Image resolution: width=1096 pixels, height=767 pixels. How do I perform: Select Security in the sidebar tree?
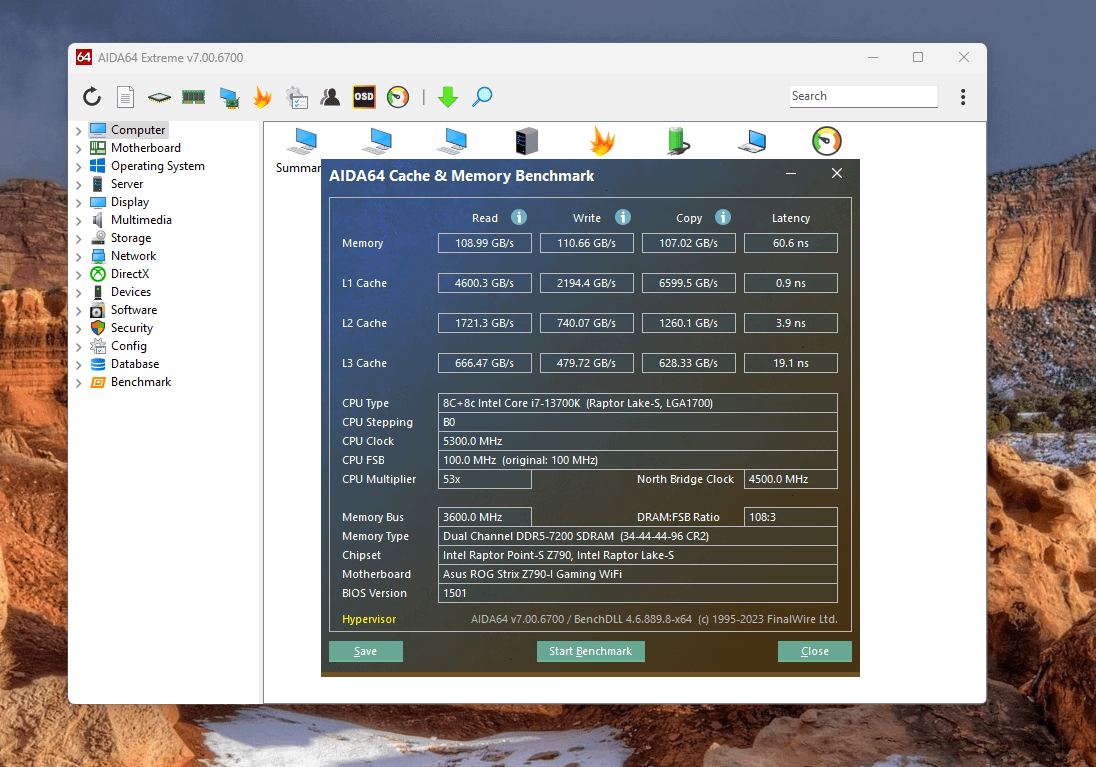pos(131,328)
